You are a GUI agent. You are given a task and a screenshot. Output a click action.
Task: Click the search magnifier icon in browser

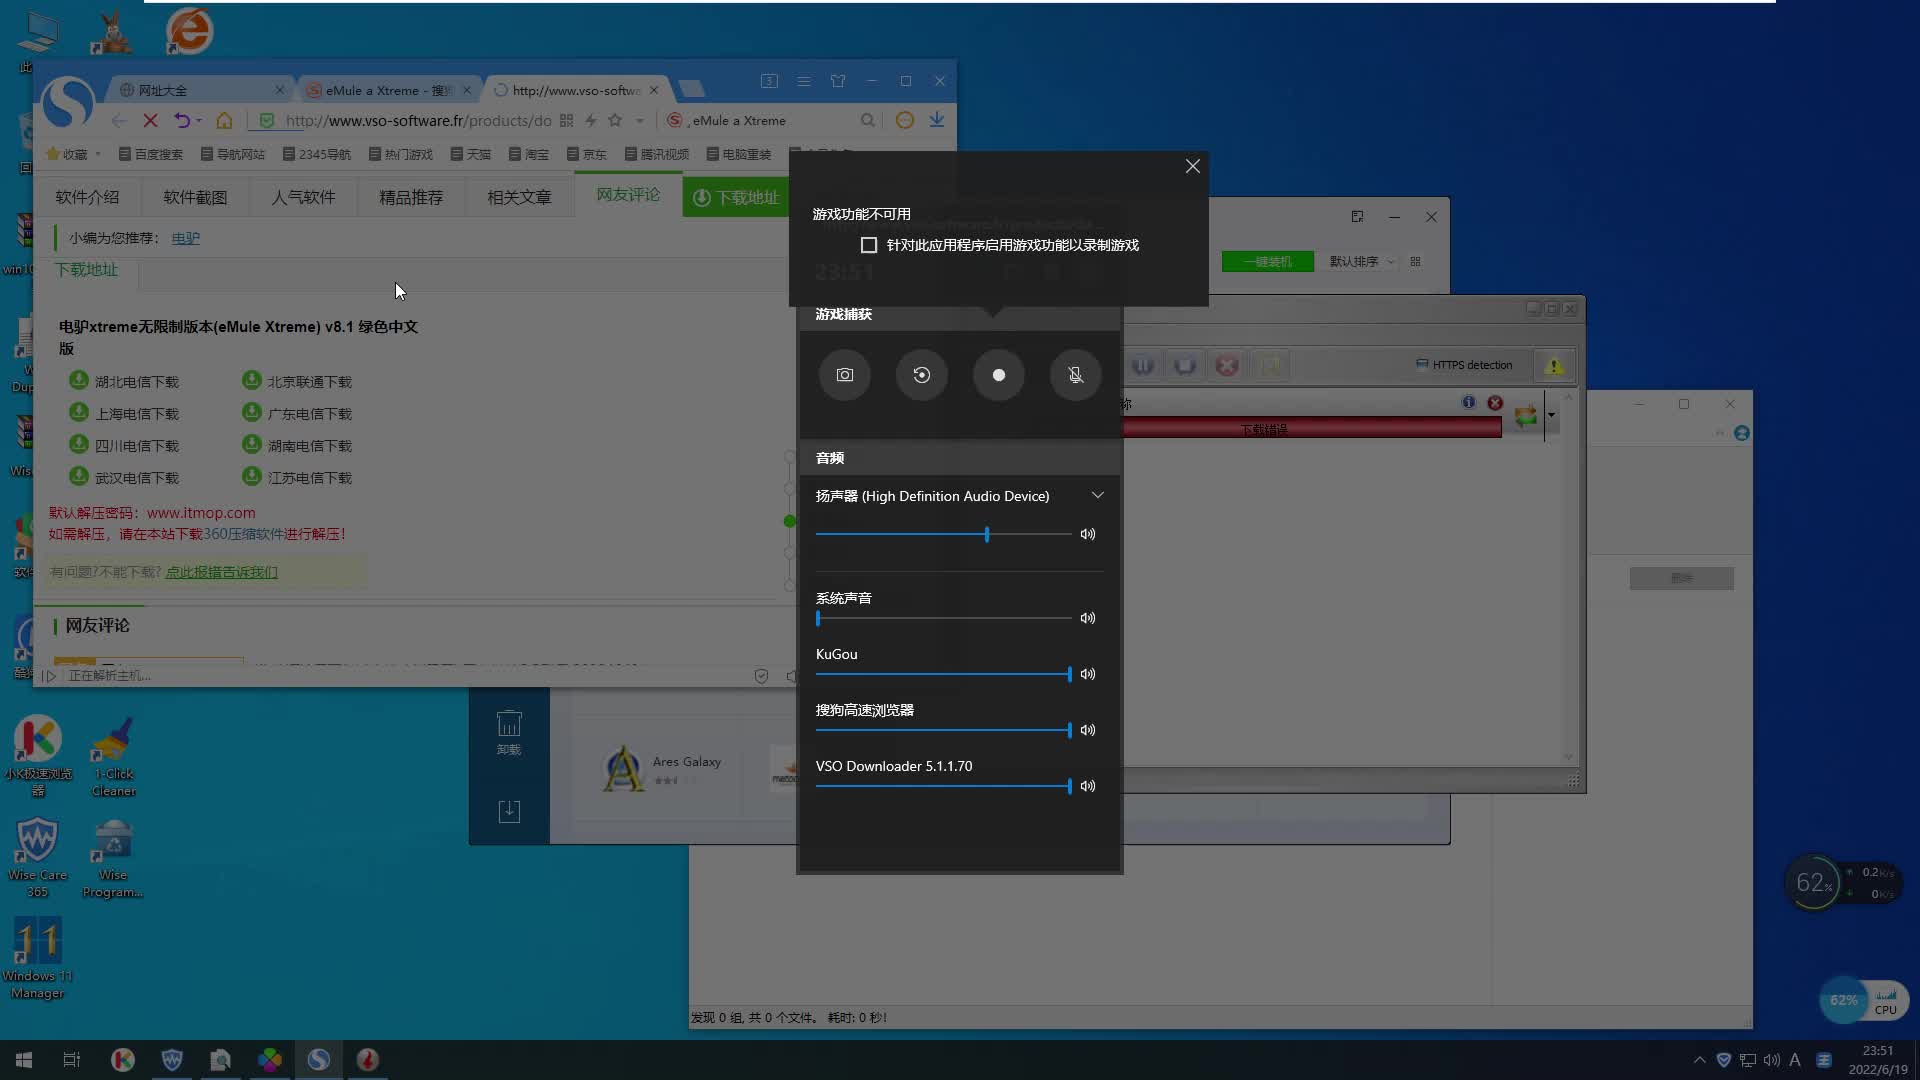868,120
